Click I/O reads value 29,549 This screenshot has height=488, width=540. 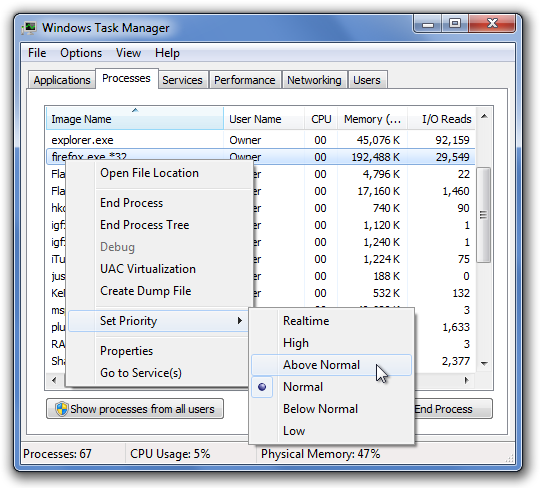(x=452, y=157)
